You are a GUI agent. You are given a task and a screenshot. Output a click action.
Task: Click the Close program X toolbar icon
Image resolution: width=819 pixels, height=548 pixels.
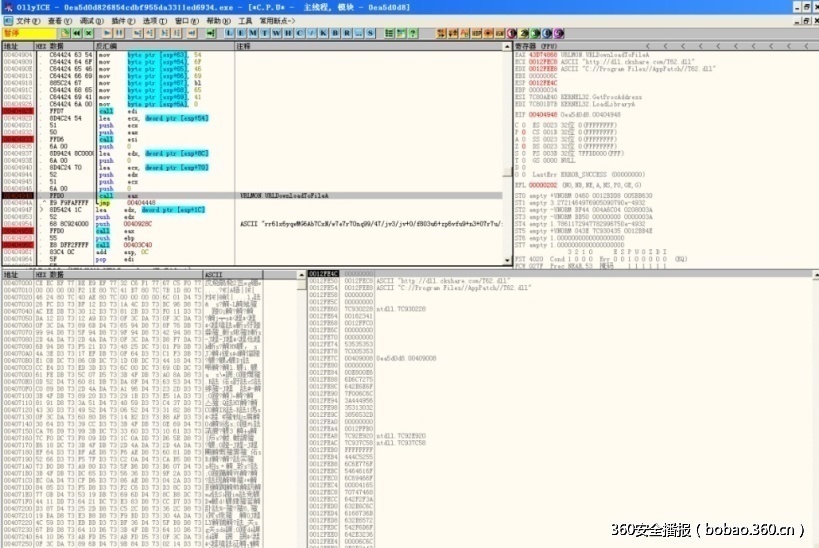(88, 33)
